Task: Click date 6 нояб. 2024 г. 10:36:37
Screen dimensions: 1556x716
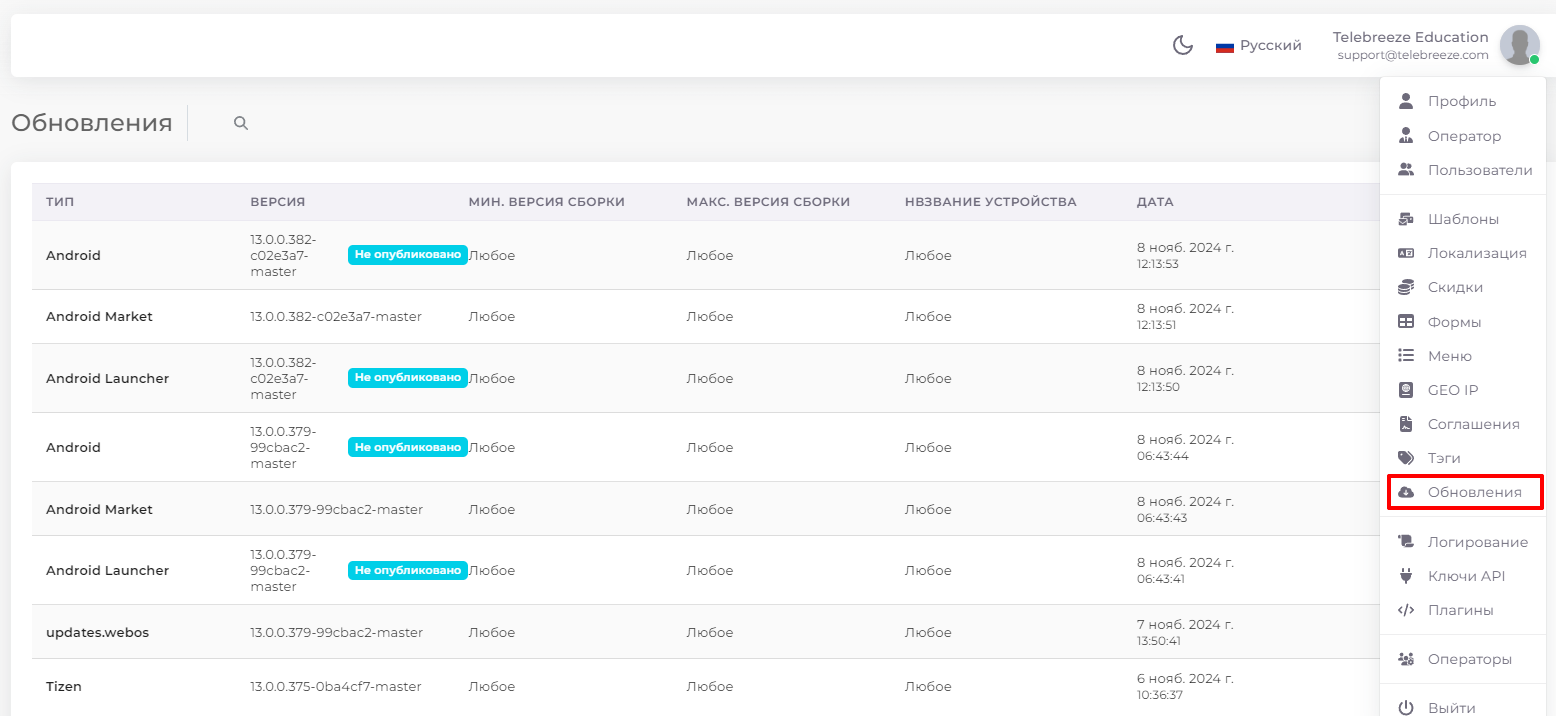Action: point(1185,686)
